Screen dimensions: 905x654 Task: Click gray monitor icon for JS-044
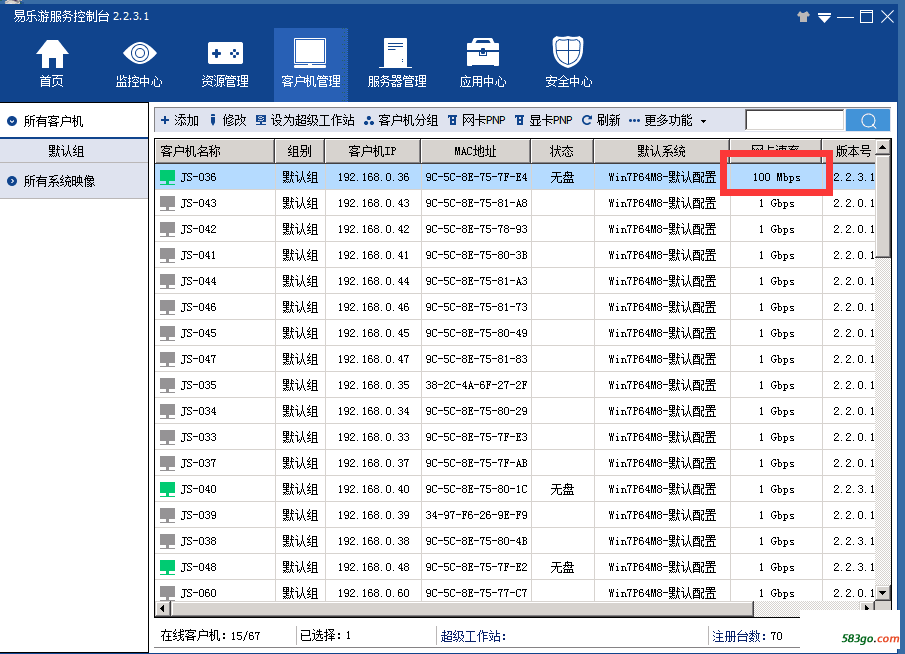coord(167,281)
